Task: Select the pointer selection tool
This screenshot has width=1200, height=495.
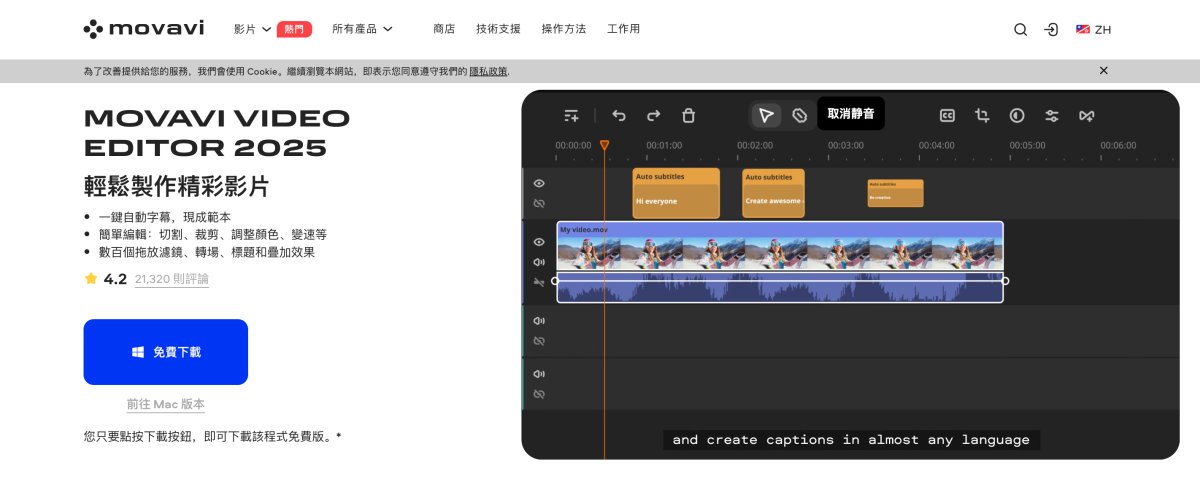Action: click(766, 116)
